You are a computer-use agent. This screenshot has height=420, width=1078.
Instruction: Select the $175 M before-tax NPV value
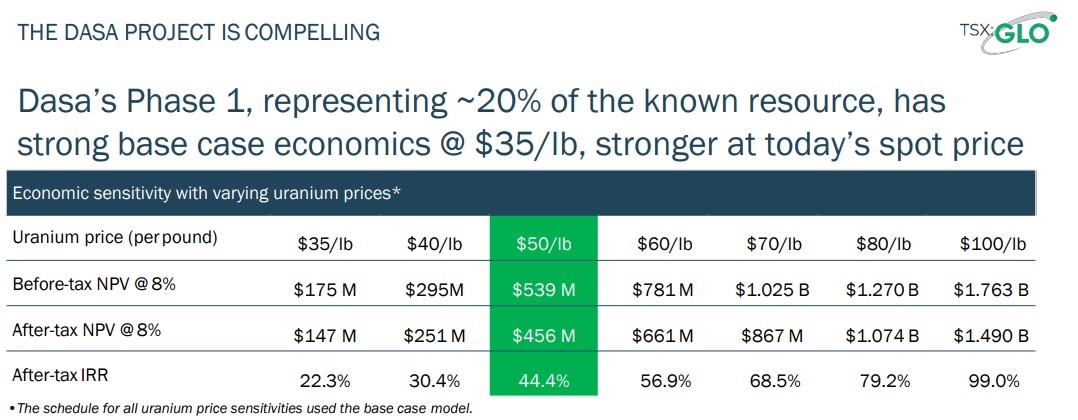pos(322,290)
